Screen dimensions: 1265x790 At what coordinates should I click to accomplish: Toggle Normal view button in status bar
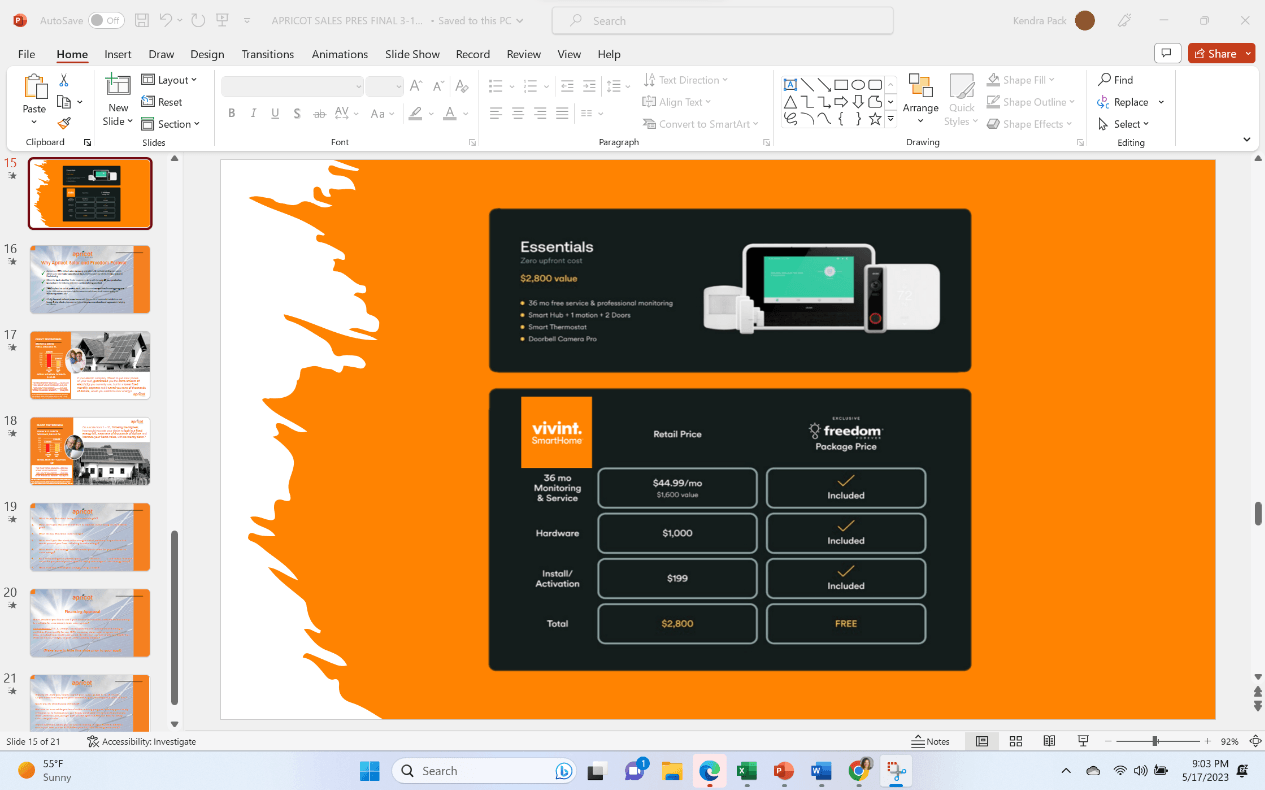(x=982, y=741)
